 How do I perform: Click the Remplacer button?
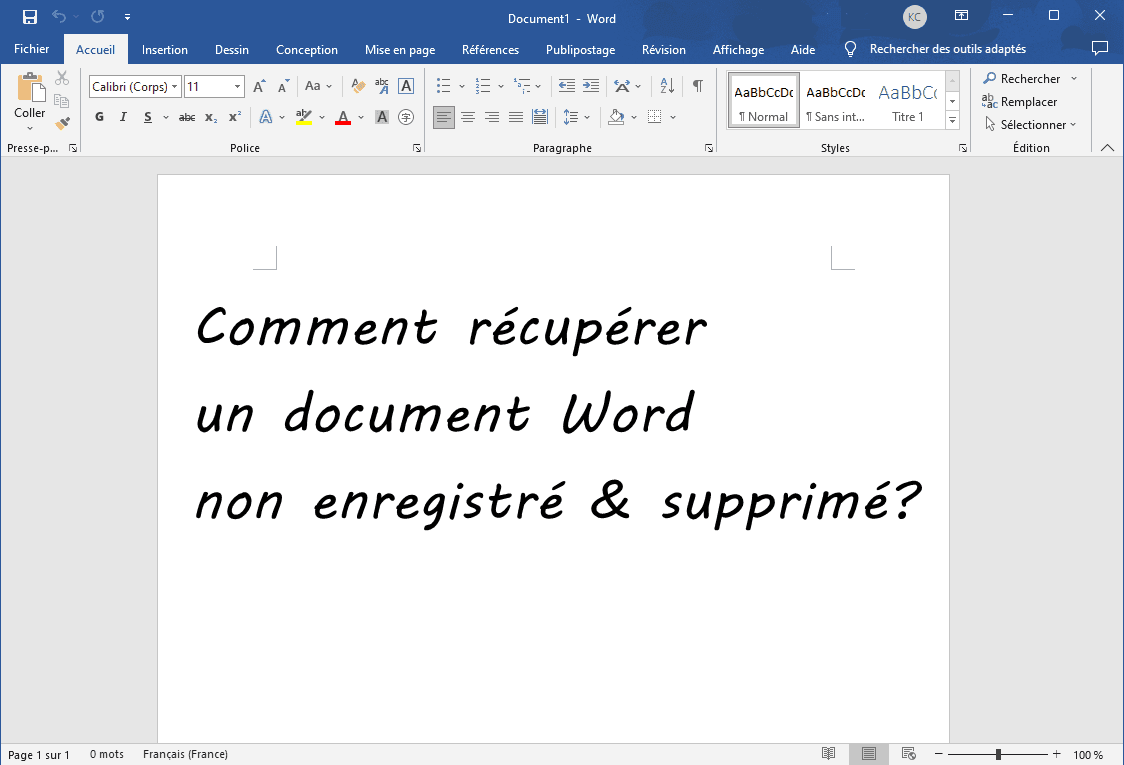click(x=1020, y=102)
